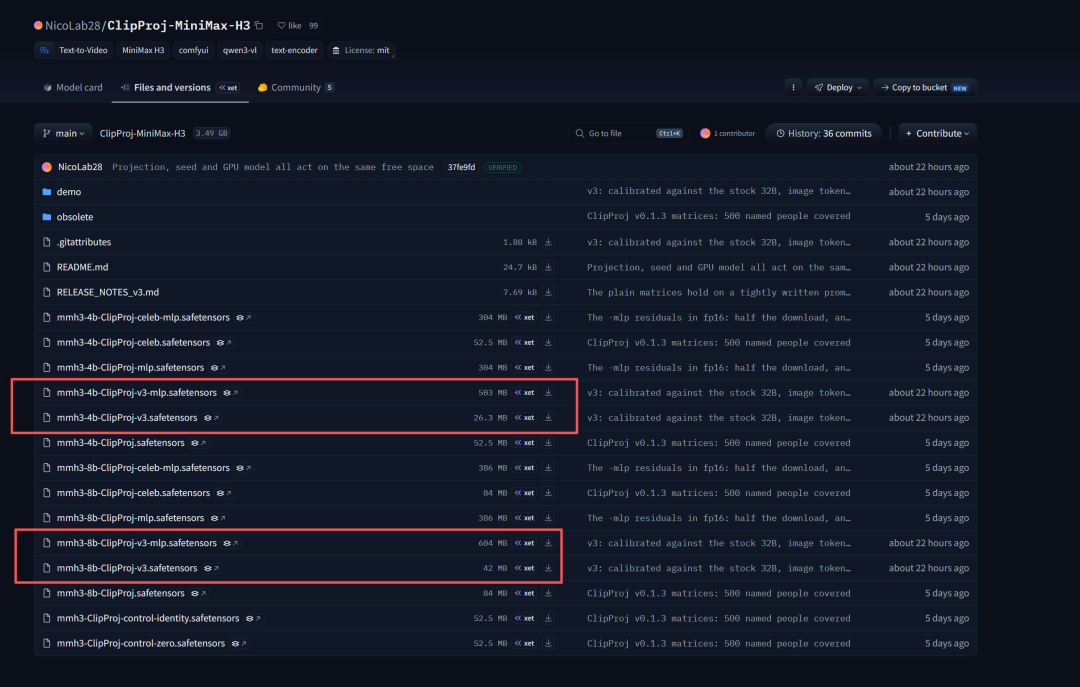Open the demo folder
The image size is (1080, 687).
tap(69, 192)
